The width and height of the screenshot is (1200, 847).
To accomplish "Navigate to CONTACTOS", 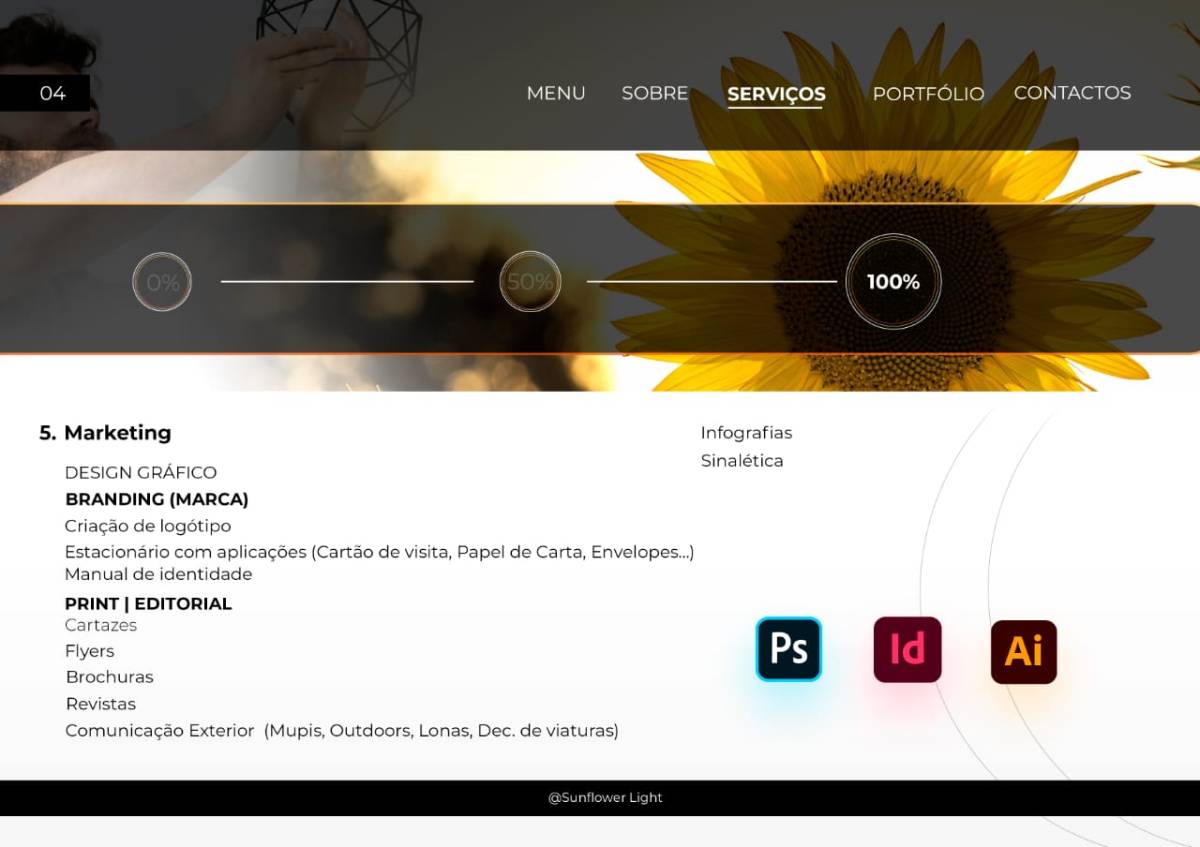I will pyautogui.click(x=1072, y=93).
